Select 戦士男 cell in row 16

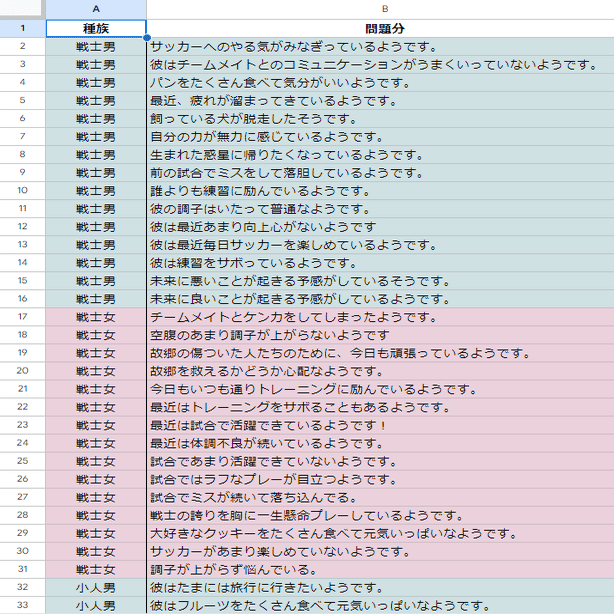[96, 299]
